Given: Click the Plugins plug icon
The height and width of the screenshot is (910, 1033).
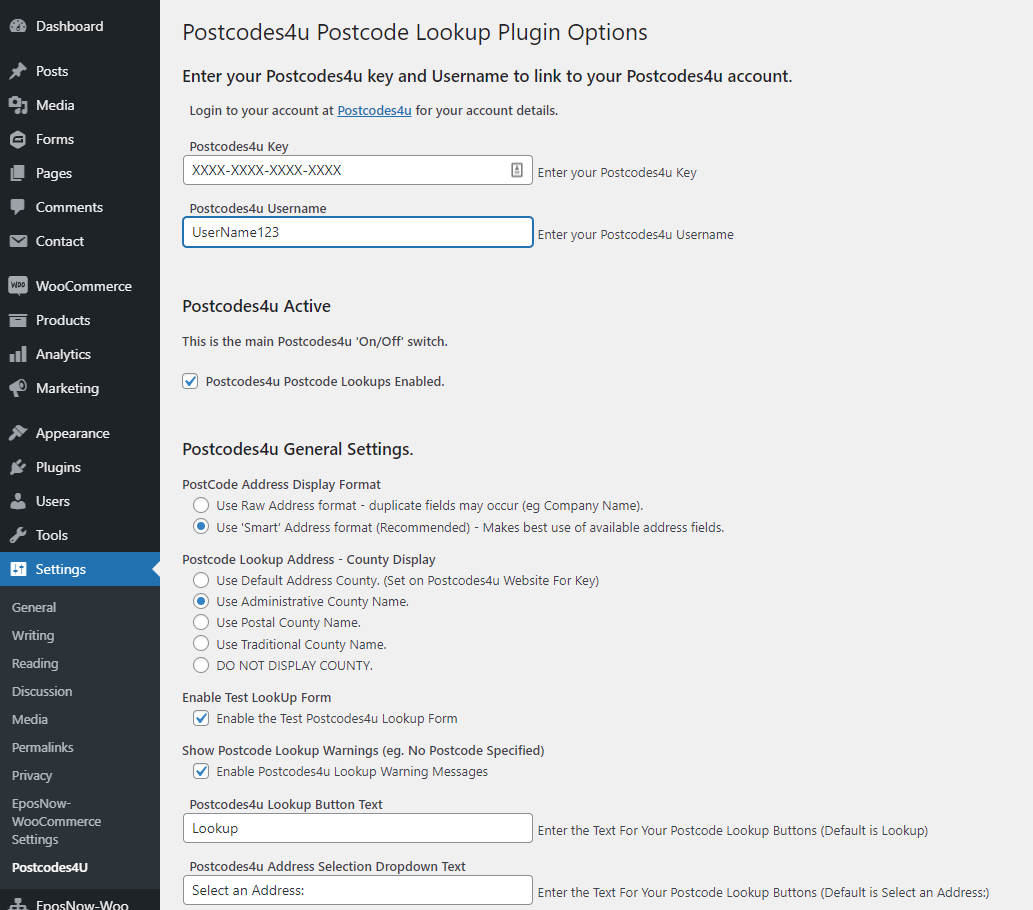Looking at the screenshot, I should 18,467.
